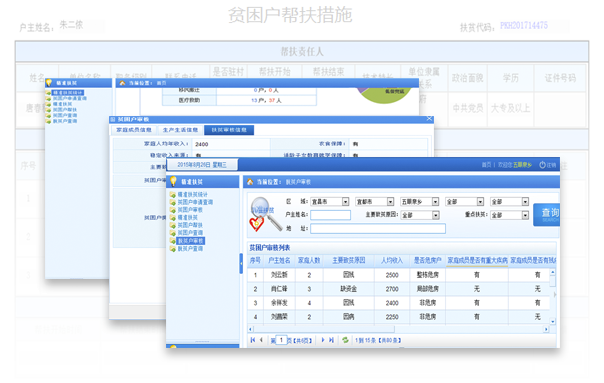604x383 pixels.
Task: Click next page arrow in pager
Action: [x=323, y=340]
